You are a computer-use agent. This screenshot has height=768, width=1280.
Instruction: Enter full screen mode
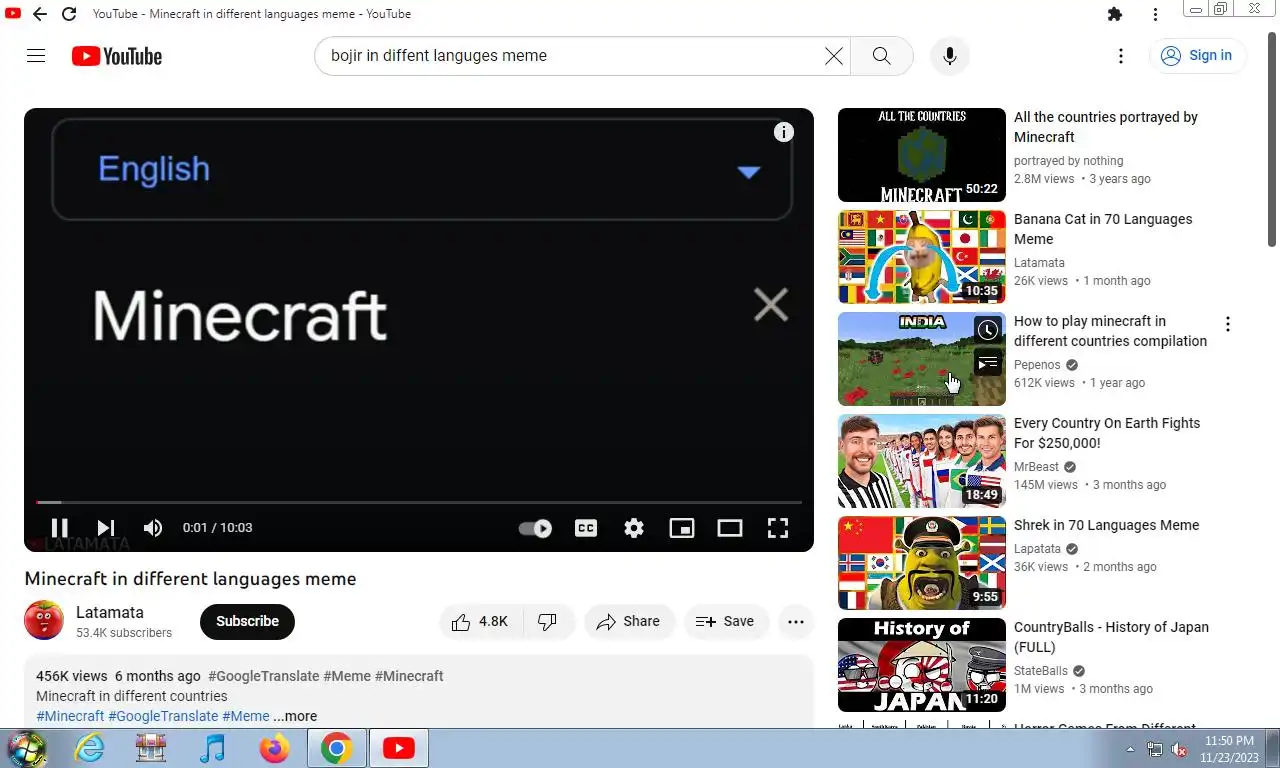coord(778,528)
